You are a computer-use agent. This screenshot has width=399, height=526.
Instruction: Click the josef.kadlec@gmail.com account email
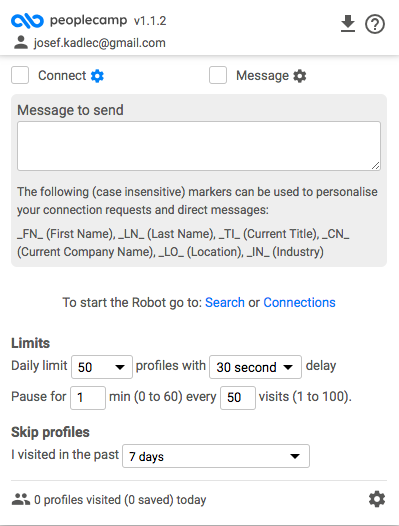click(x=100, y=43)
